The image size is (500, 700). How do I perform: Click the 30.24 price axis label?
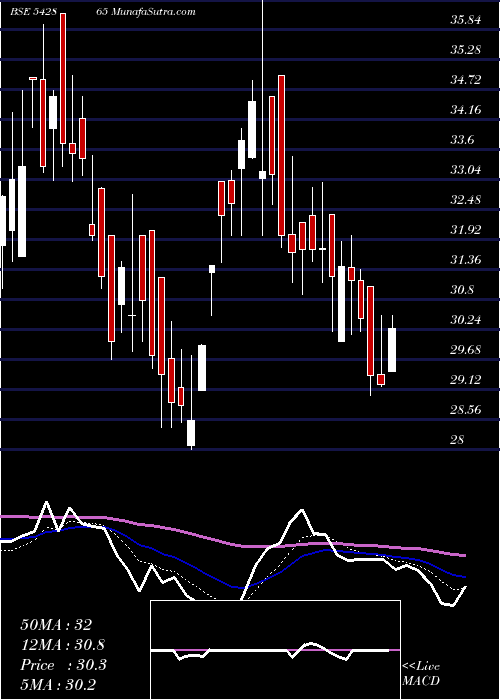pyautogui.click(x=466, y=320)
